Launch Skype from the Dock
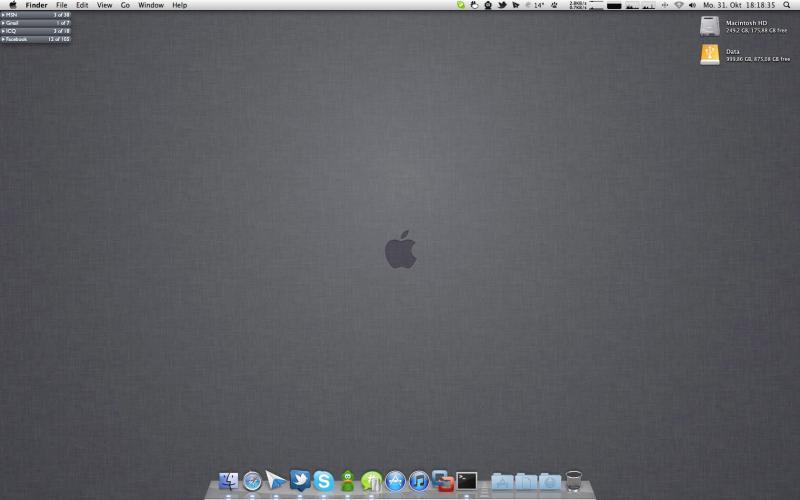 tap(323, 481)
